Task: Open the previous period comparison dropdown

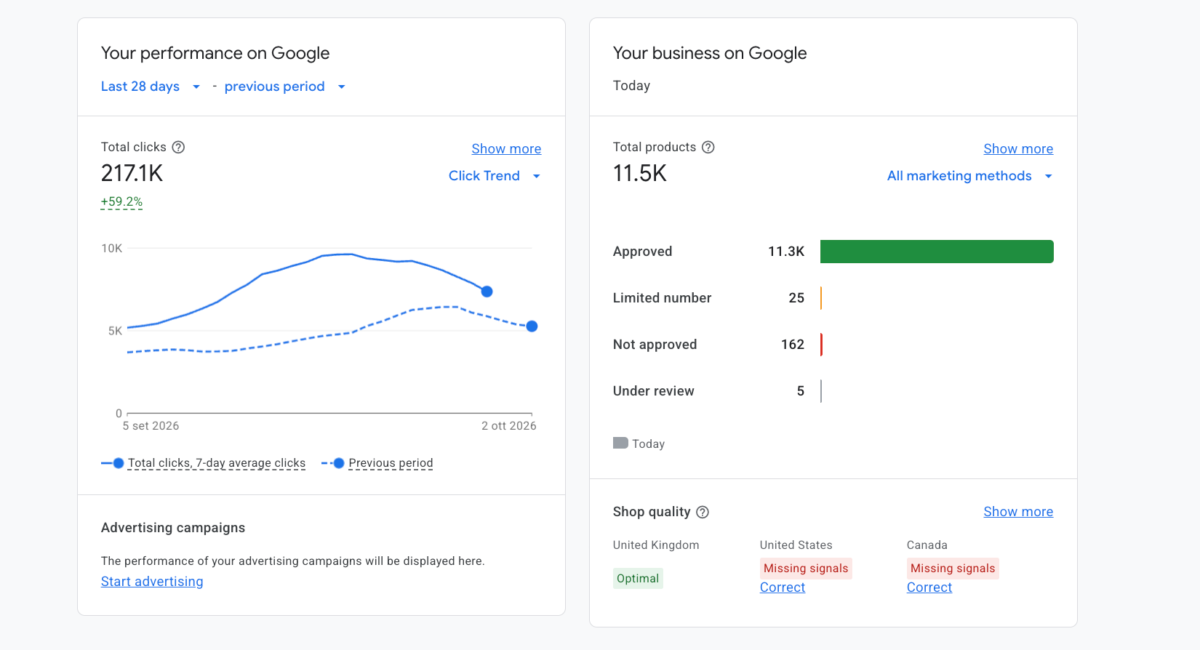Action: point(285,87)
